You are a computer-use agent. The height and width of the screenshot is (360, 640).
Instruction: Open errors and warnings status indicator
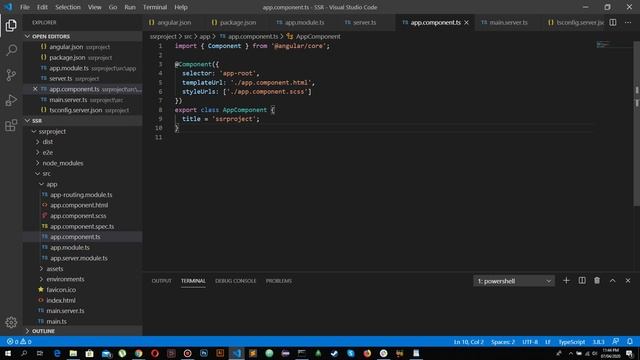[x=19, y=342]
